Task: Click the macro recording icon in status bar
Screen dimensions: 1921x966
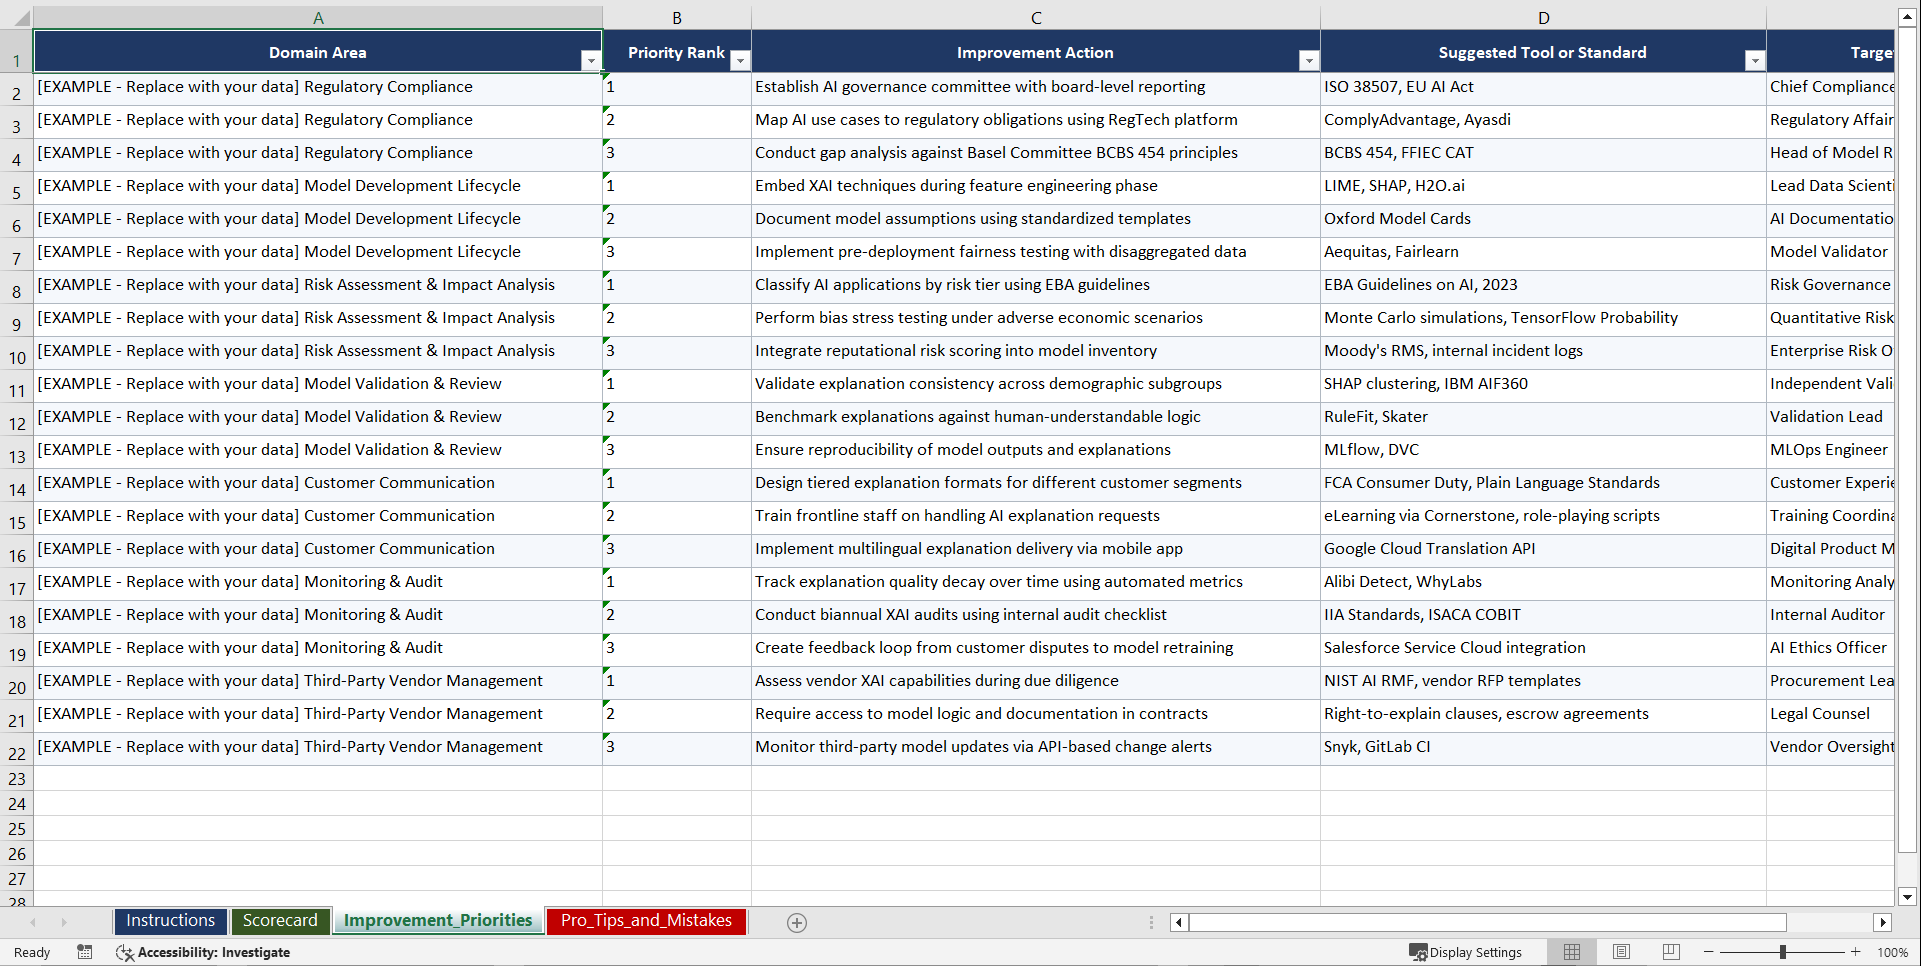Action: coord(85,952)
